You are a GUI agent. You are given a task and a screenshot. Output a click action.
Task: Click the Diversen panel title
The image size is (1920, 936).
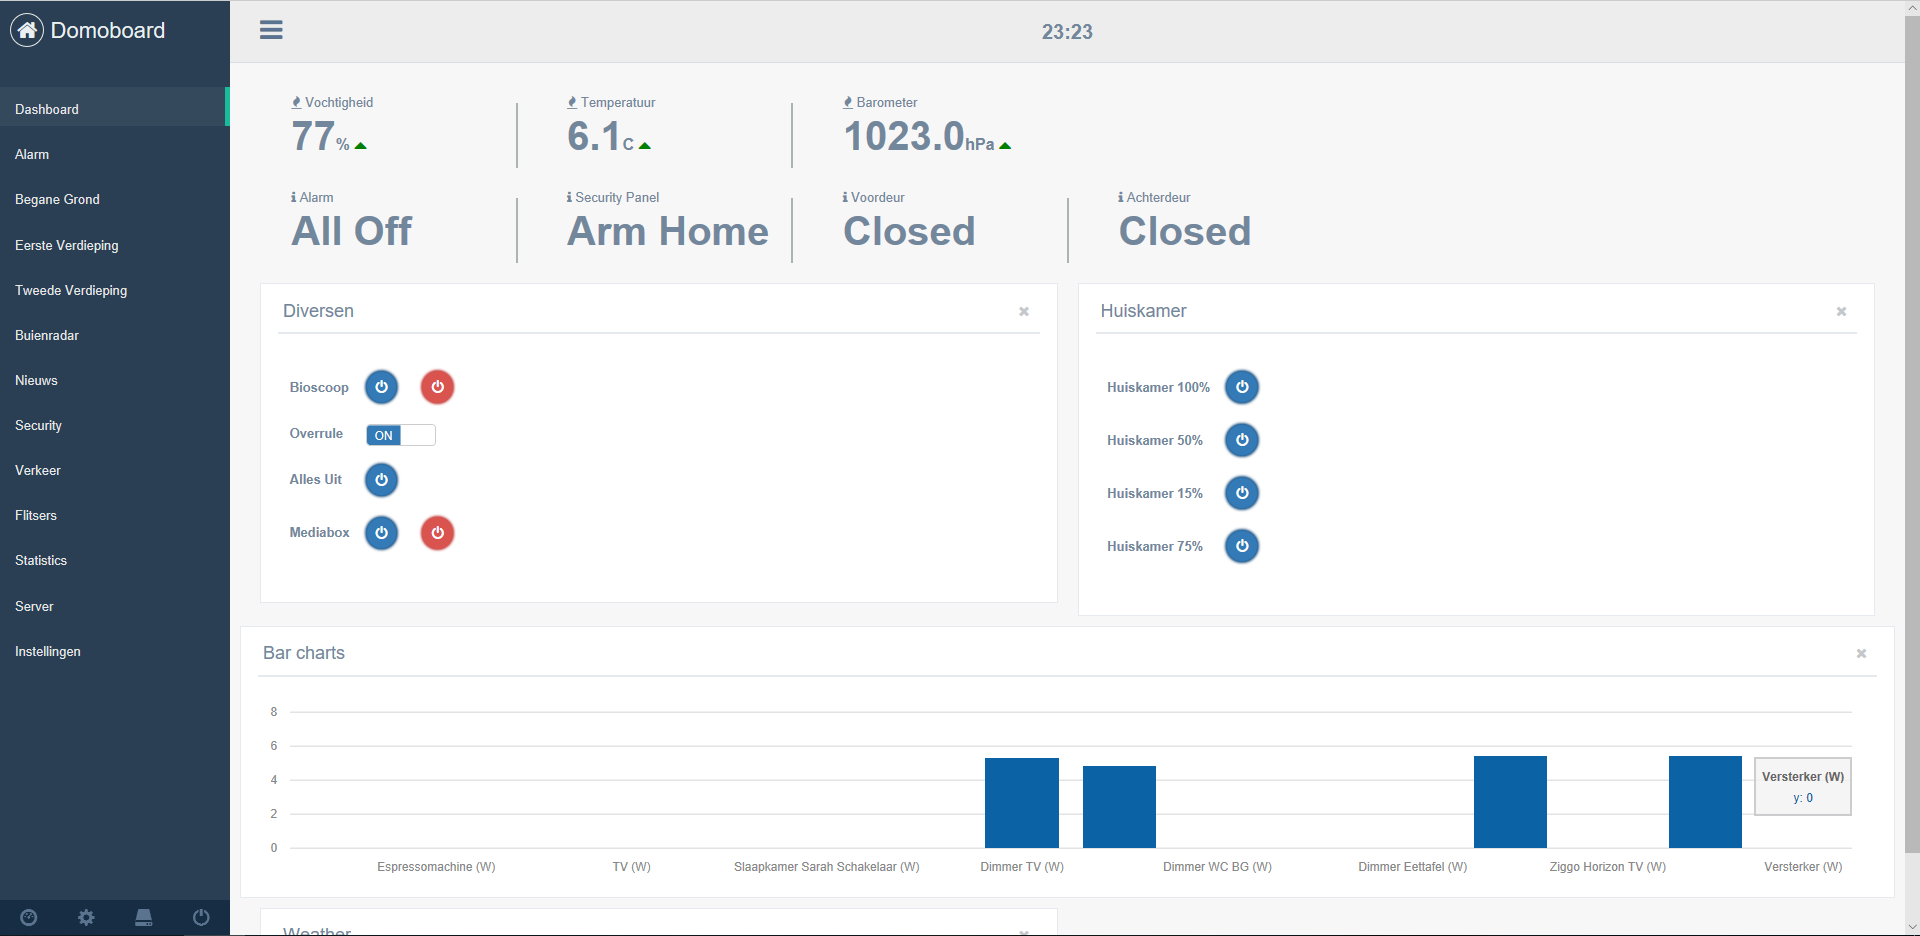[x=318, y=311]
